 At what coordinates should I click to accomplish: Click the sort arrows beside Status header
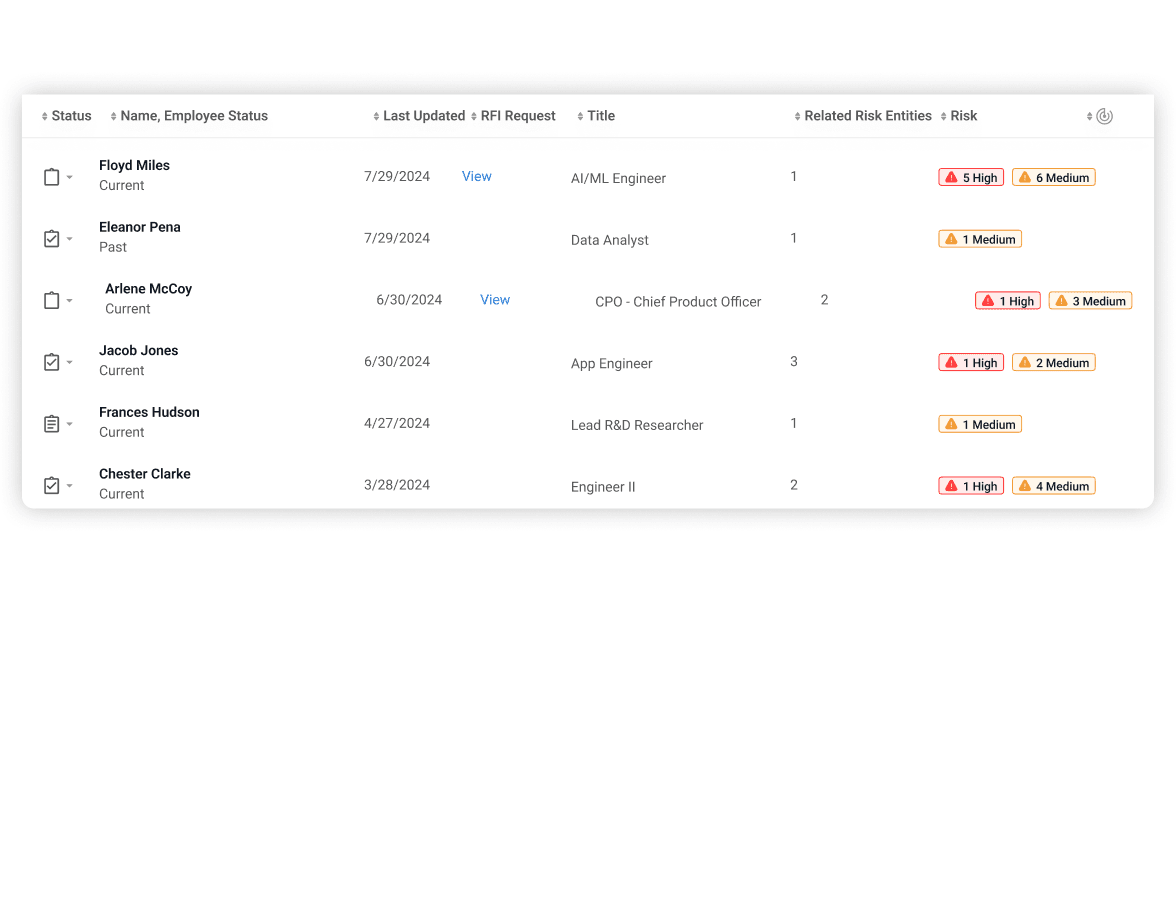pyautogui.click(x=45, y=117)
